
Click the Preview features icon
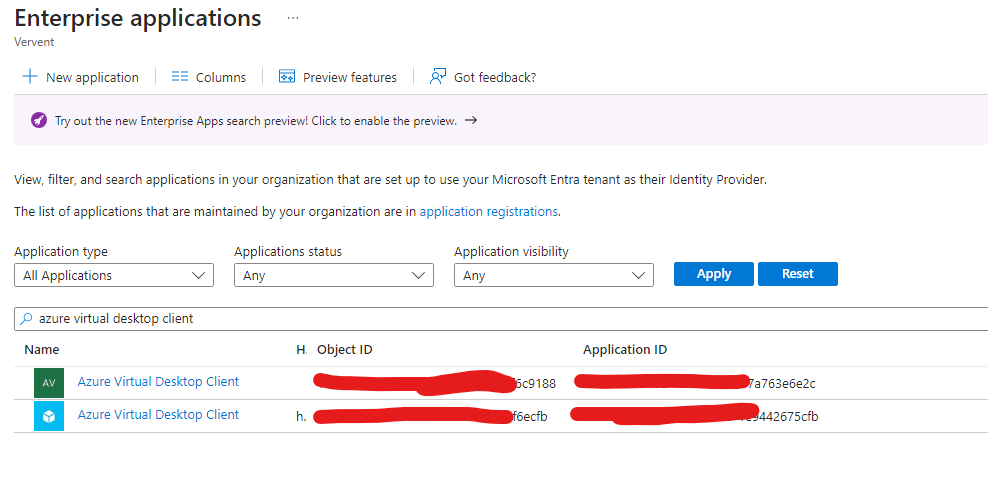tap(287, 77)
